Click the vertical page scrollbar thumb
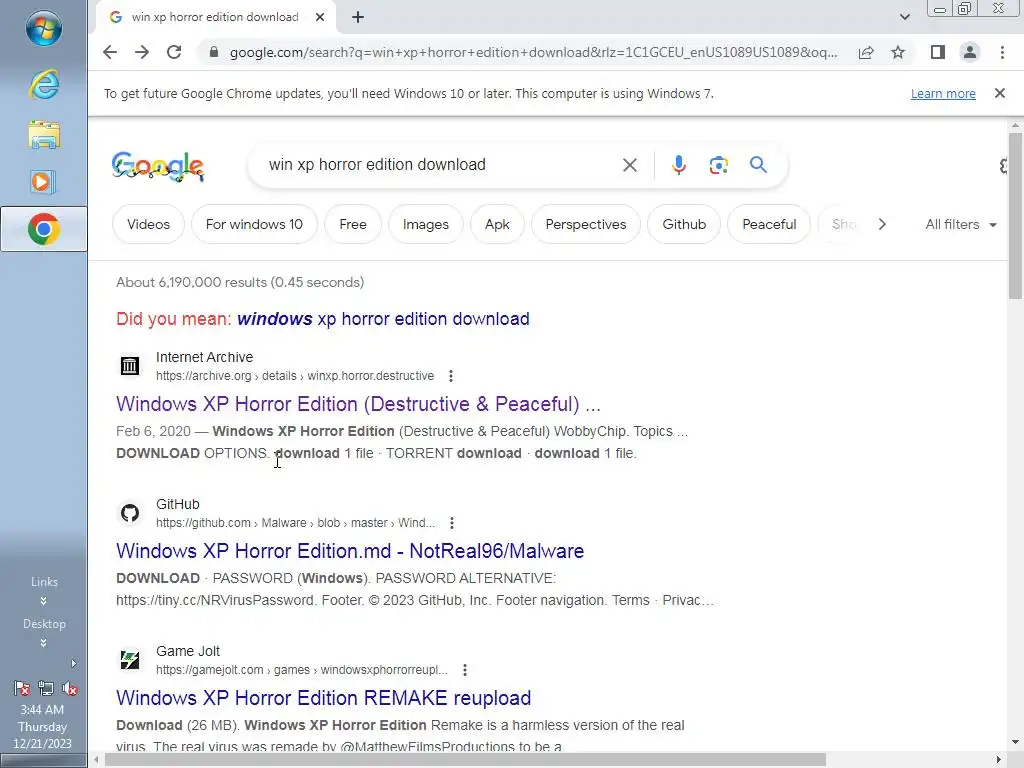This screenshot has height=768, width=1024. pos(1015,216)
